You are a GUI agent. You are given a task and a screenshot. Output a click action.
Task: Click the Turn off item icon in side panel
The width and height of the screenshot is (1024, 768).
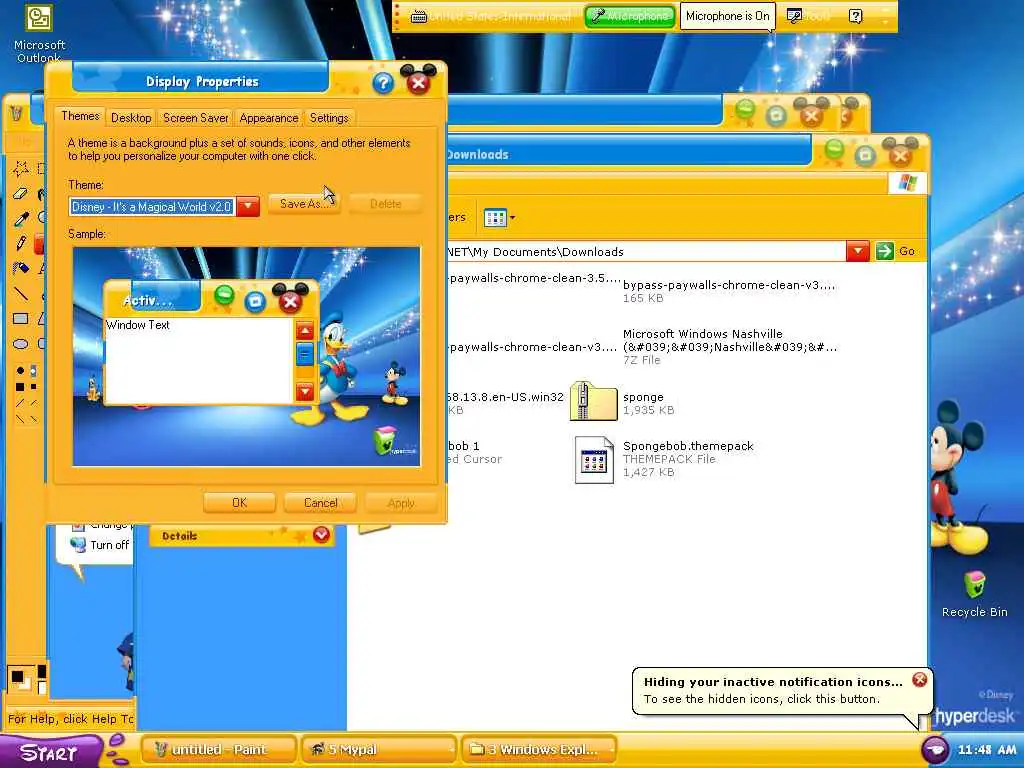tap(78, 545)
